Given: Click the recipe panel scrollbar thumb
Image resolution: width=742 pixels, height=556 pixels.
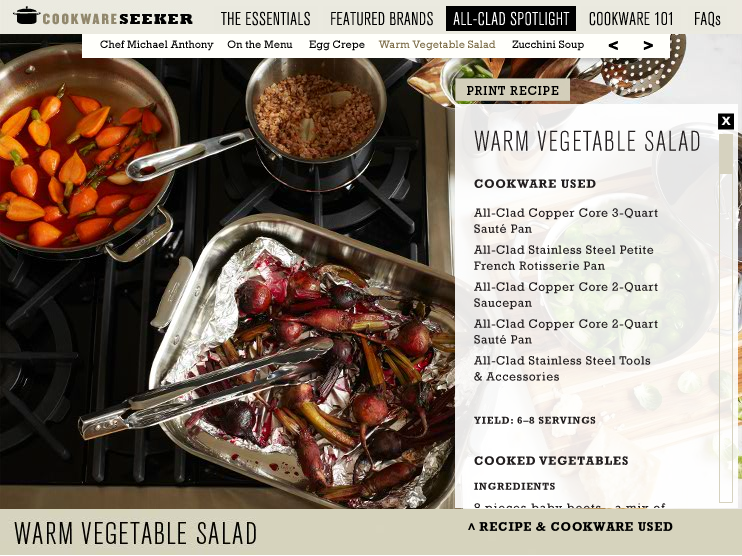Looking at the screenshot, I should pyautogui.click(x=725, y=154).
